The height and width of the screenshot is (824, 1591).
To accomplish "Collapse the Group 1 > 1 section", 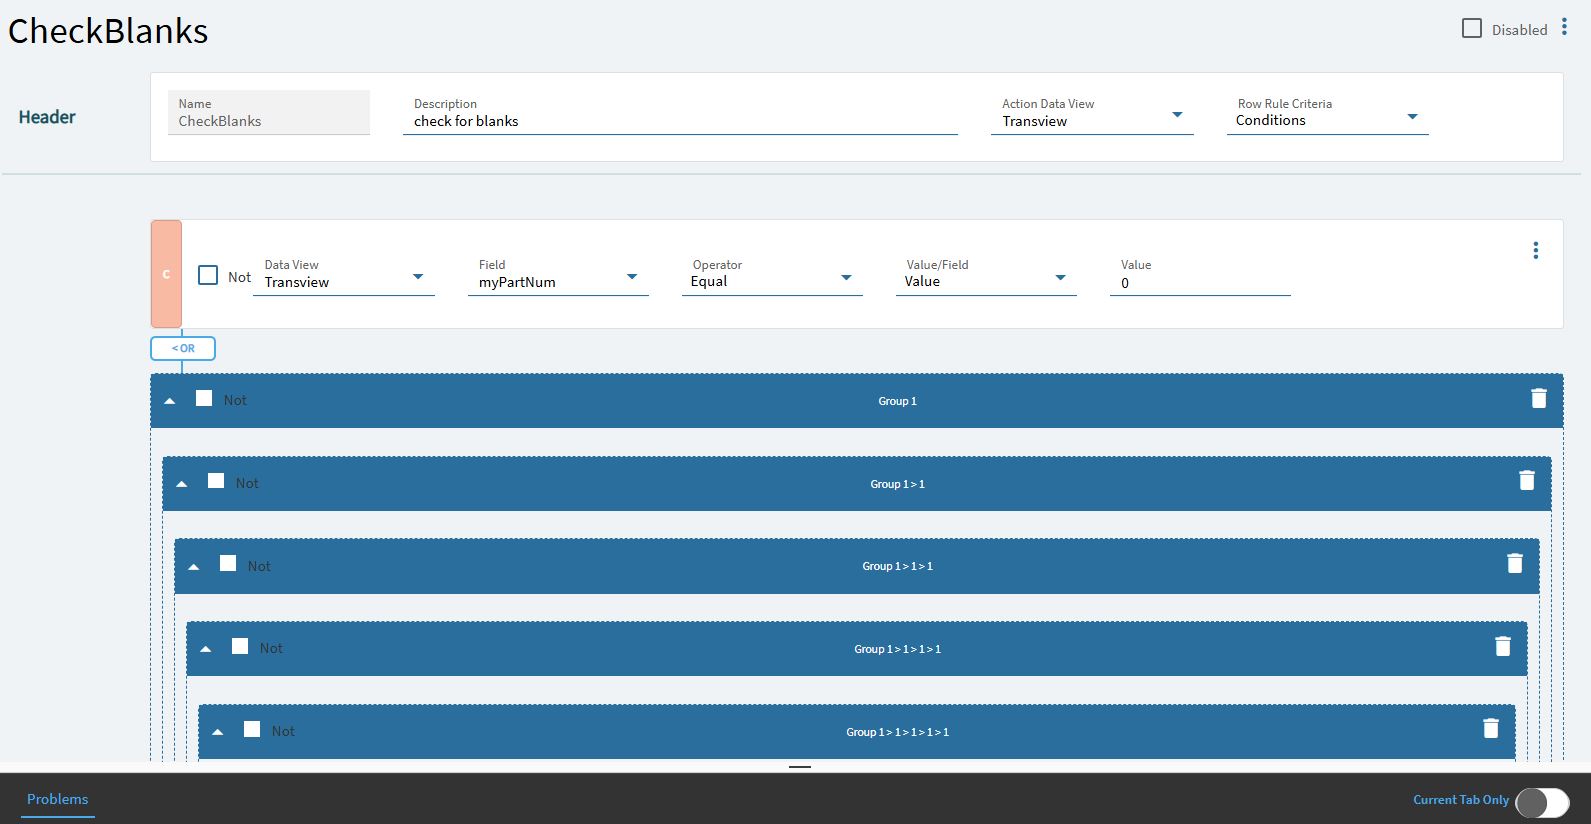I will tap(182, 484).
